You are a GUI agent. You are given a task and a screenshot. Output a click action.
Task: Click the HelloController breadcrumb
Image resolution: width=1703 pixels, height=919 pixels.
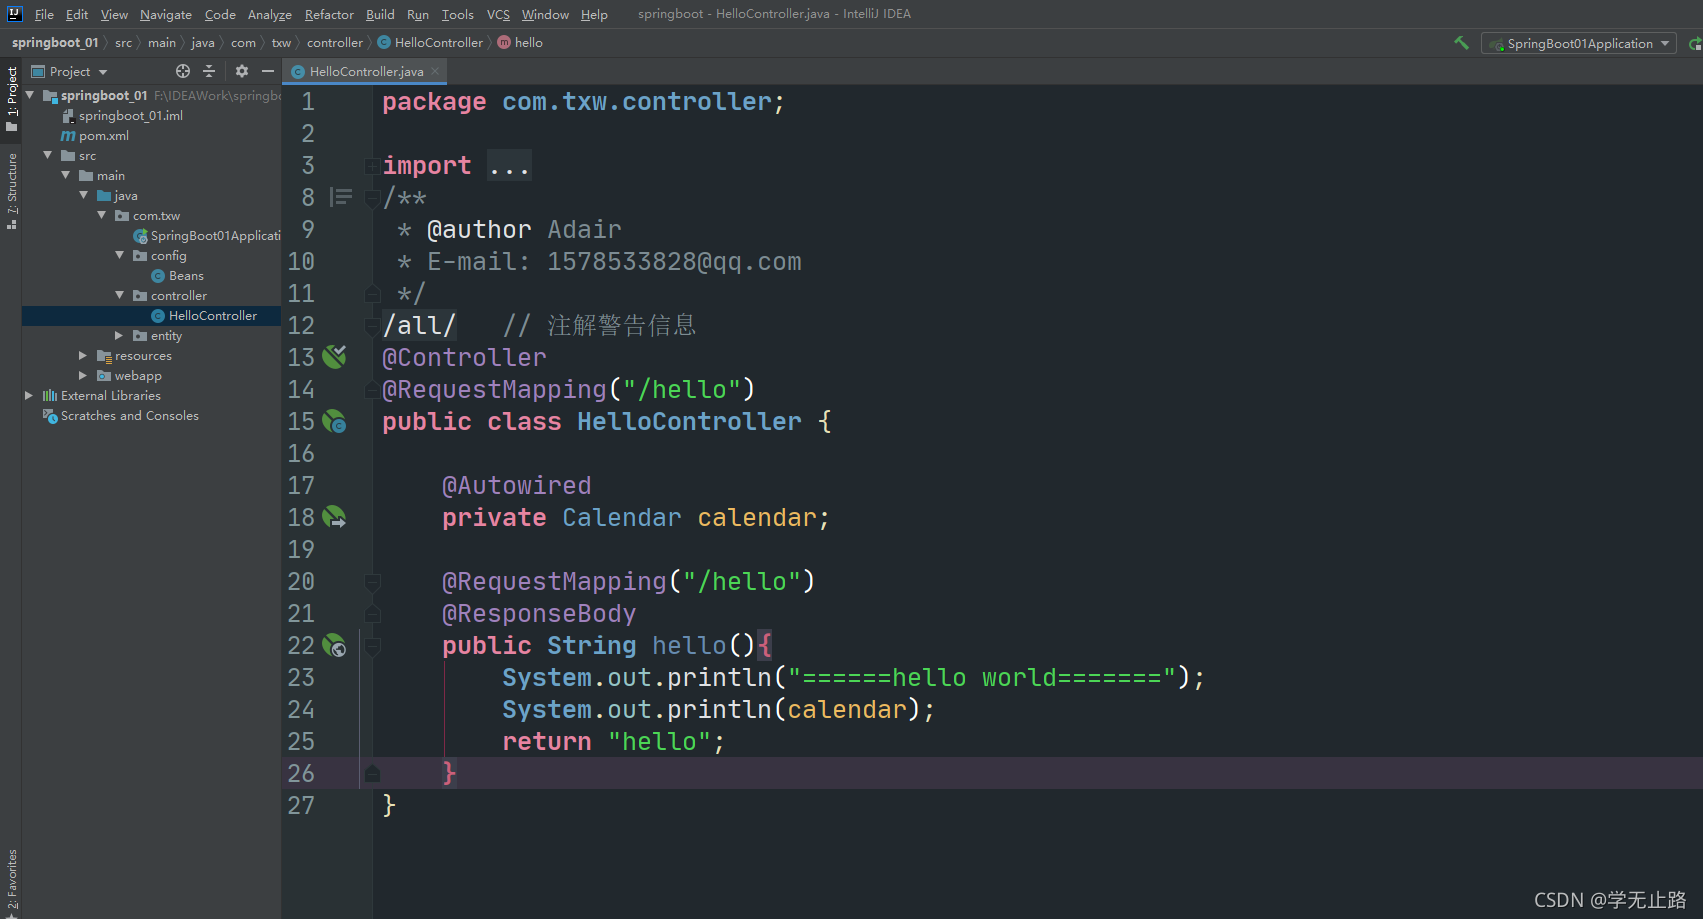(x=430, y=42)
